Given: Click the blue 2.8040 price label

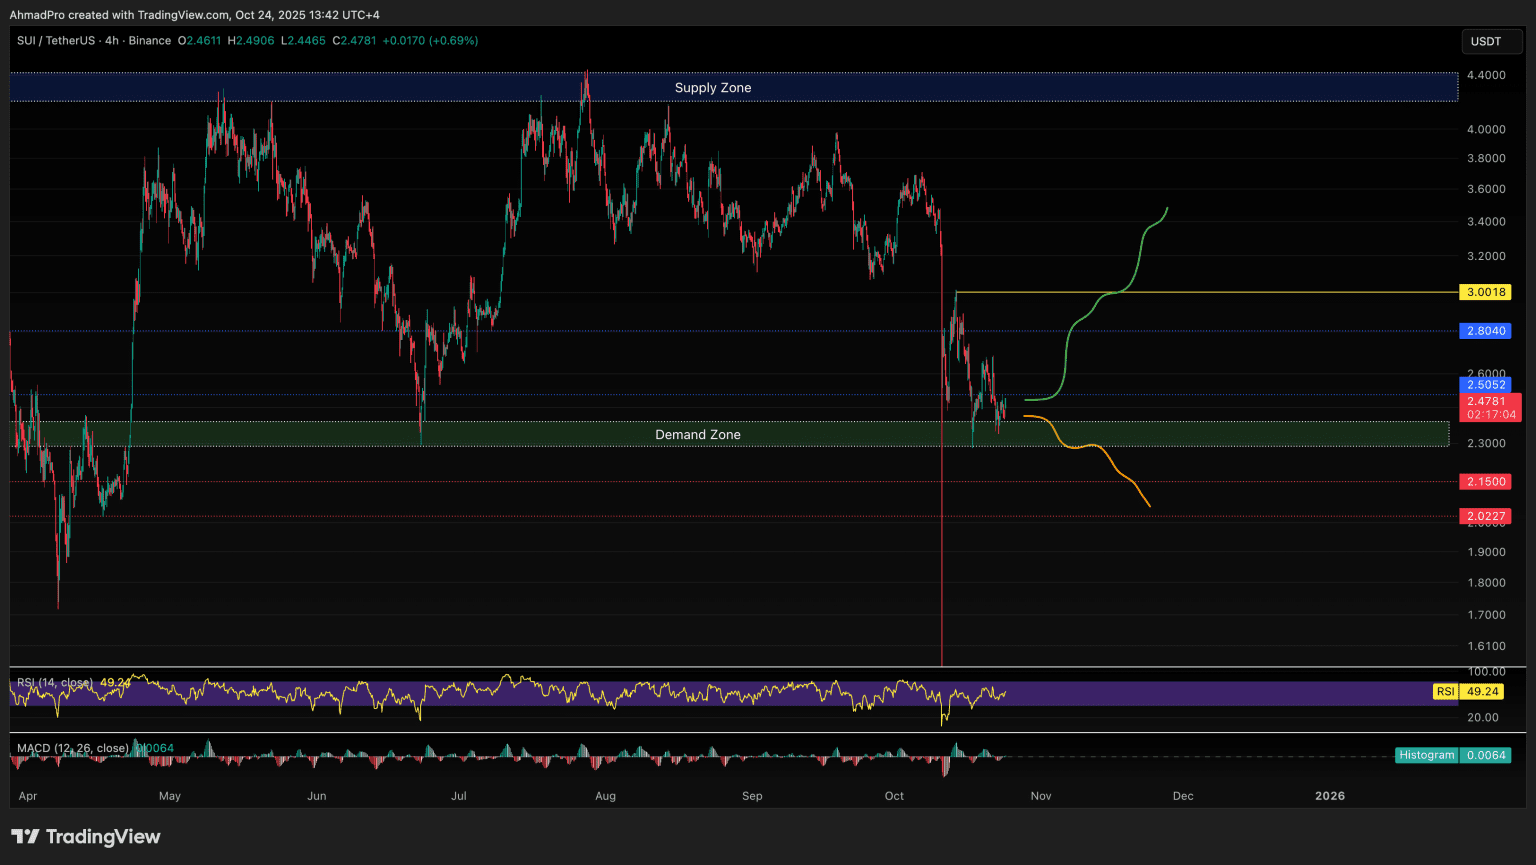Looking at the screenshot, I should [x=1485, y=331].
